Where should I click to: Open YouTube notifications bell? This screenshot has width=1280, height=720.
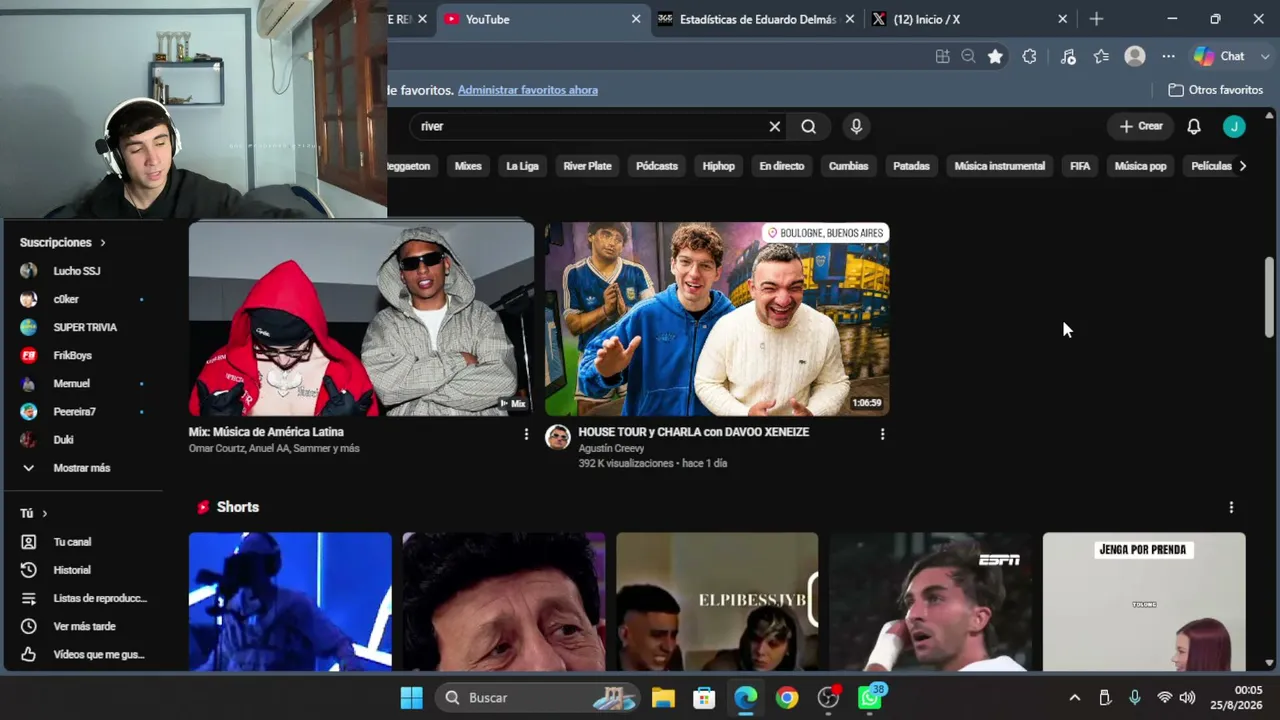pyautogui.click(x=1194, y=126)
